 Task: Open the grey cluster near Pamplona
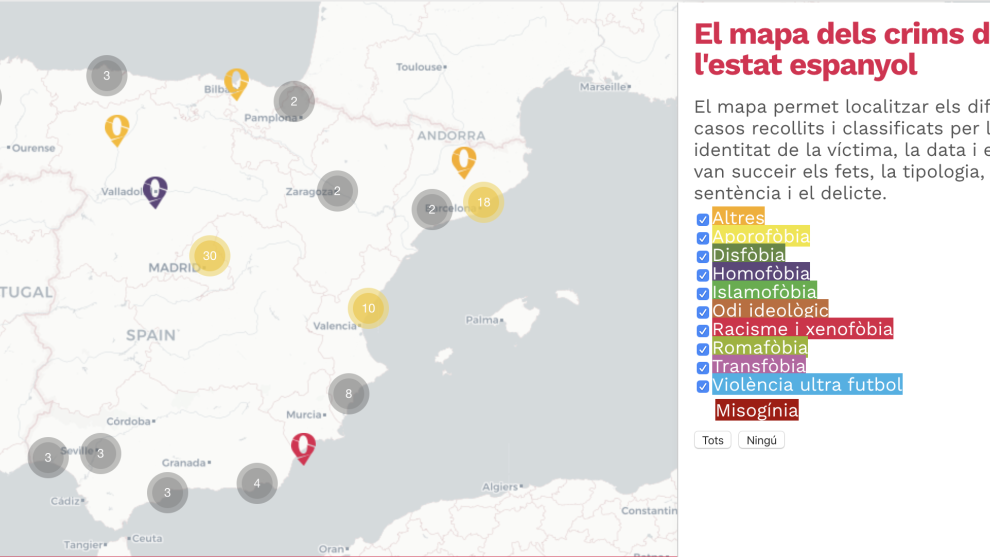pyautogui.click(x=294, y=101)
